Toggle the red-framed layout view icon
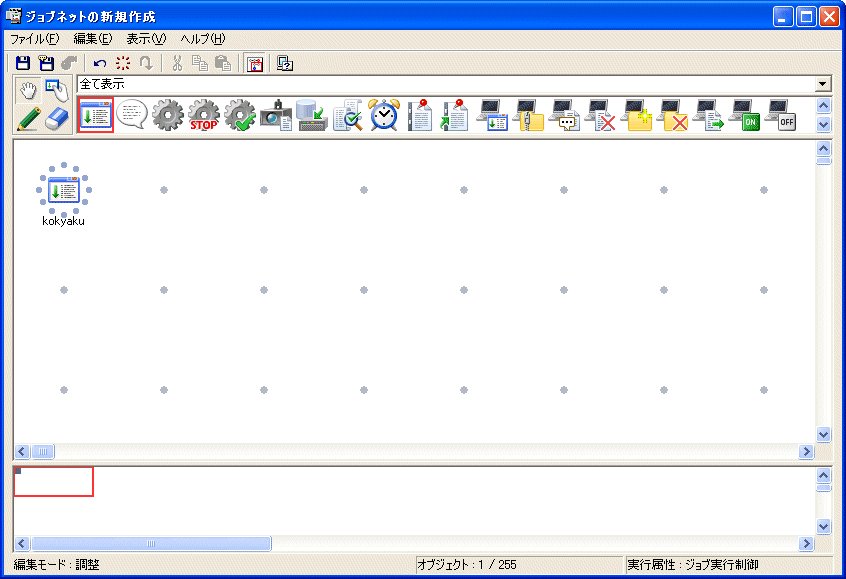Screen dimensions: 846x579 [x=255, y=64]
